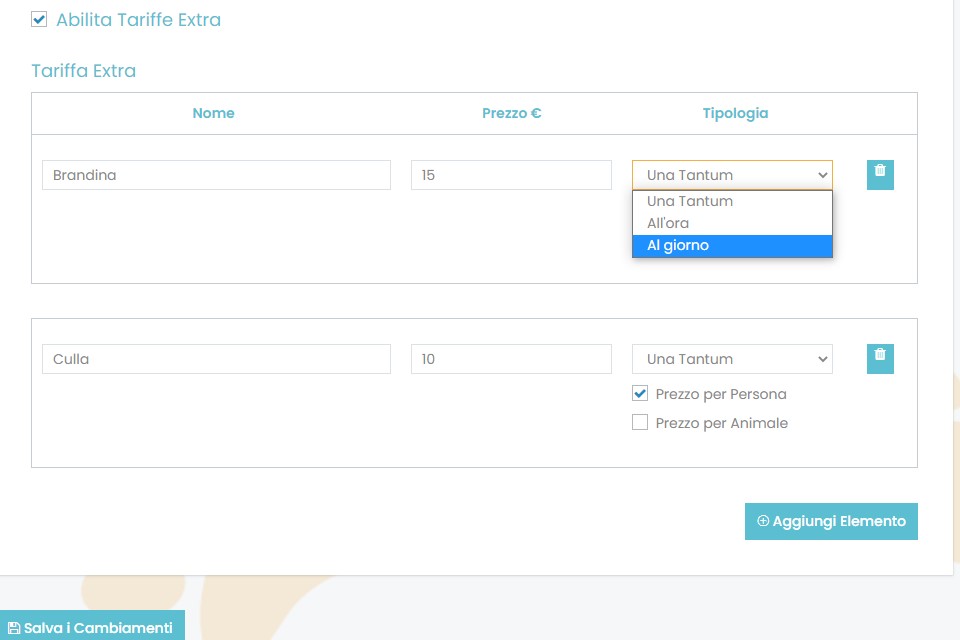
Task: Toggle the Abilita Tariffe Extra checkbox
Action: coord(40,19)
